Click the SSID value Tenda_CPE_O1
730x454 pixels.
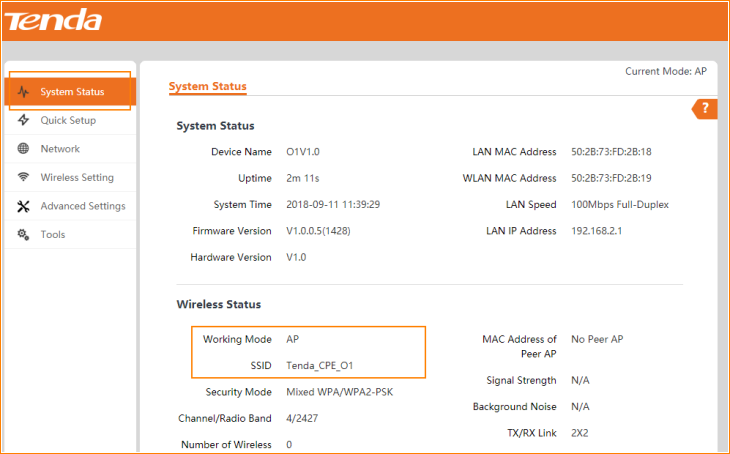tap(320, 366)
